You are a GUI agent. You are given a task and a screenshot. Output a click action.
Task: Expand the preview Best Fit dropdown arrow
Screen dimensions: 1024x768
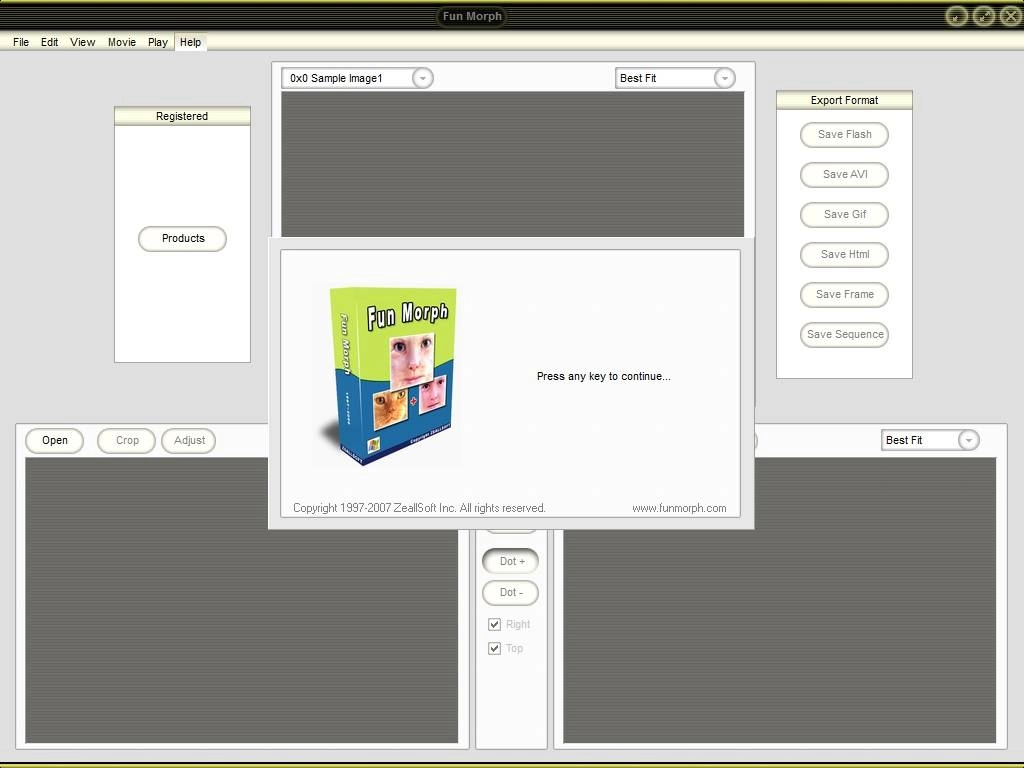(x=724, y=78)
